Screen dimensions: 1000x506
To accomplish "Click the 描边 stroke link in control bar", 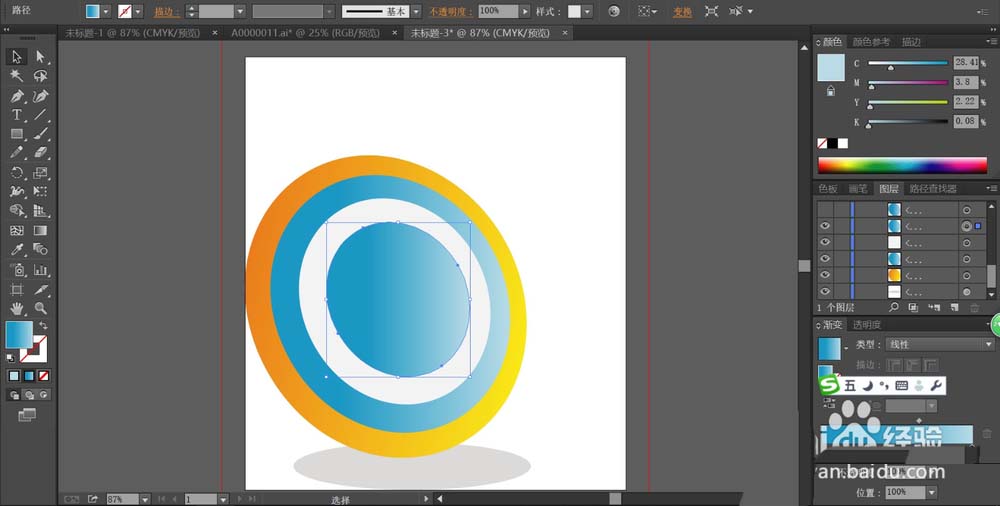I will tap(166, 11).
